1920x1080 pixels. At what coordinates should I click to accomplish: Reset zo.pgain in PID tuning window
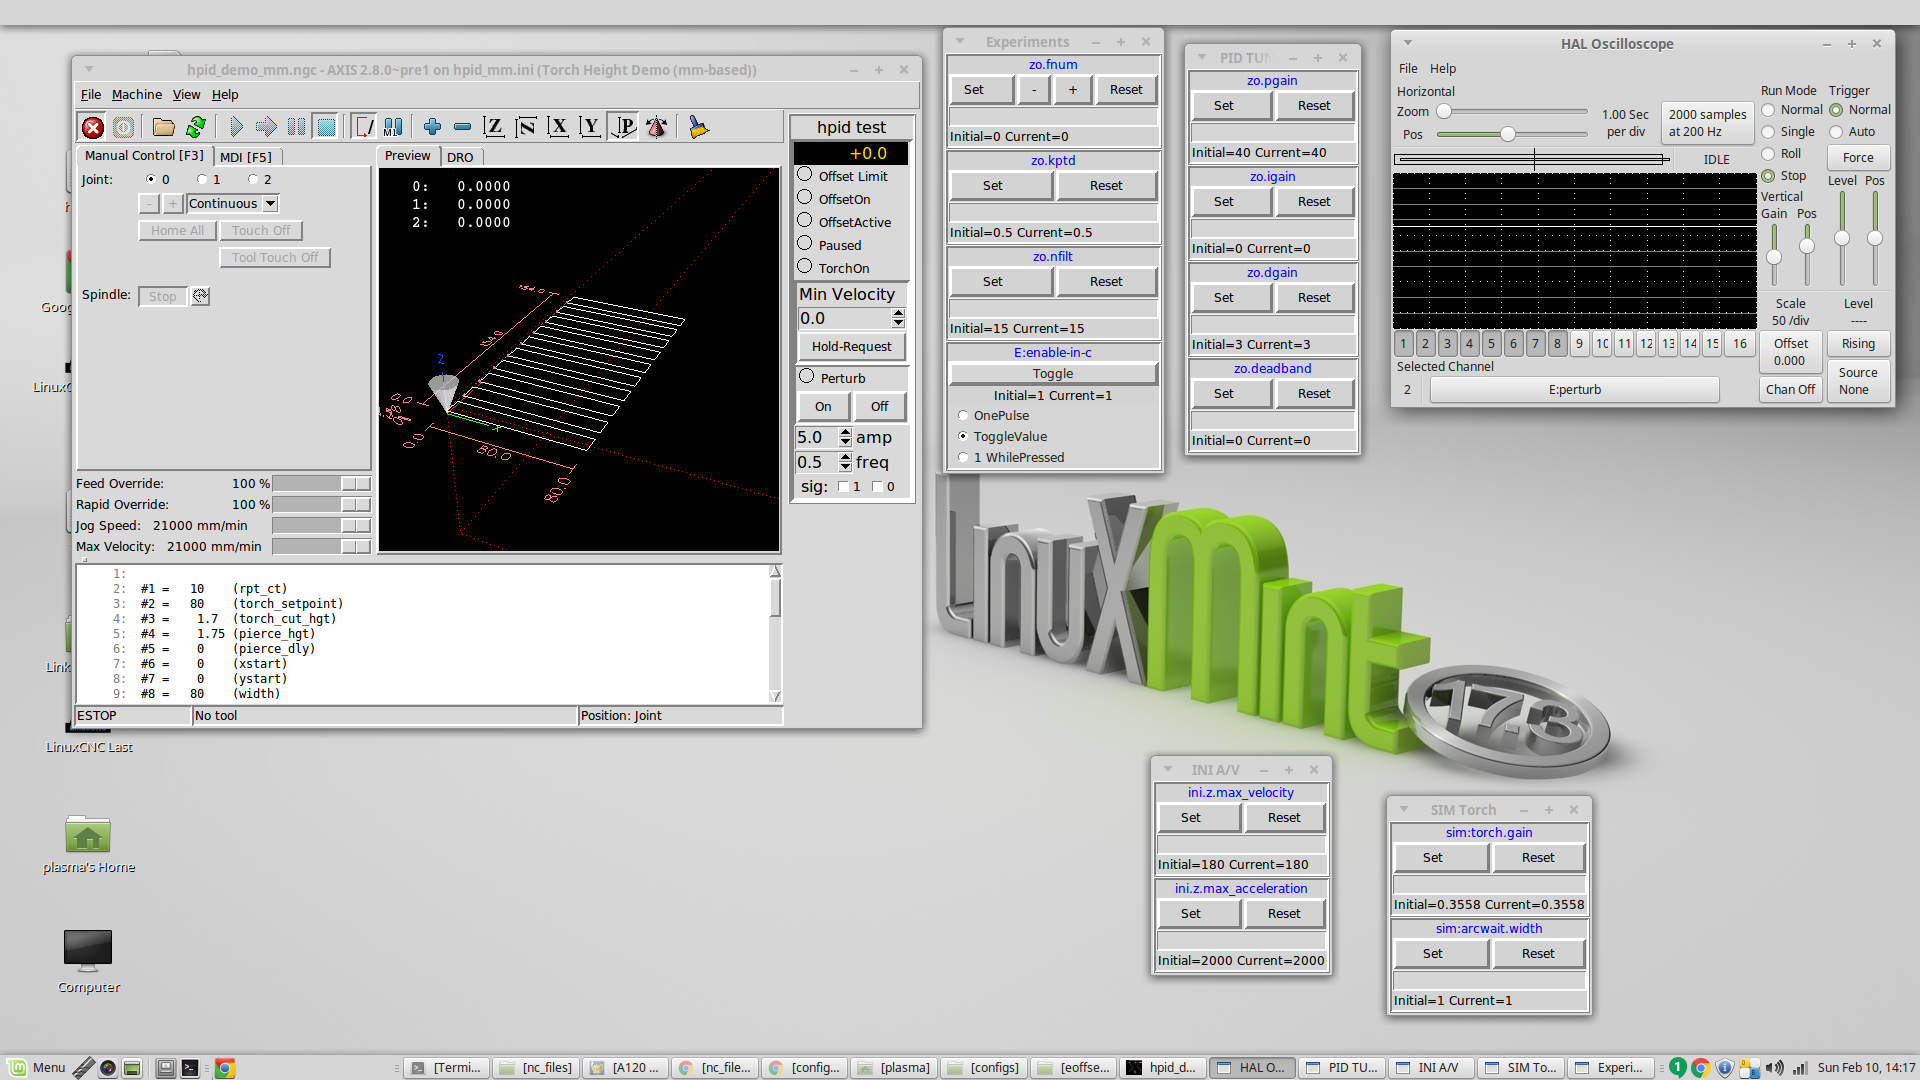tap(1314, 106)
